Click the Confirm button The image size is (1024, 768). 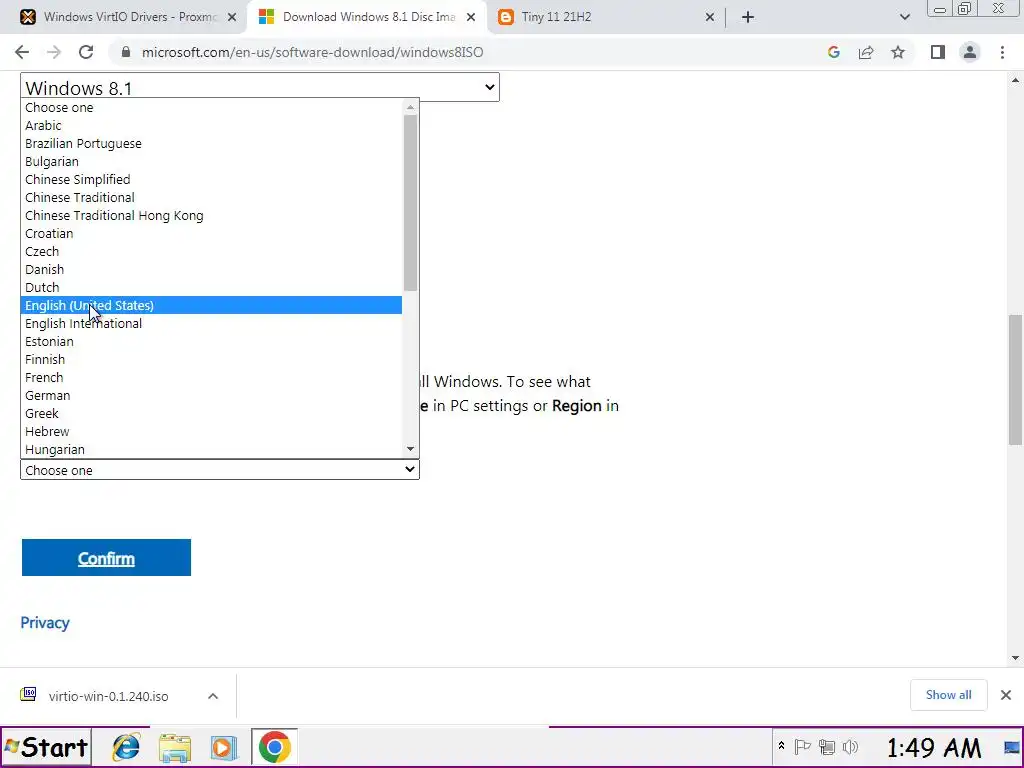pos(106,558)
